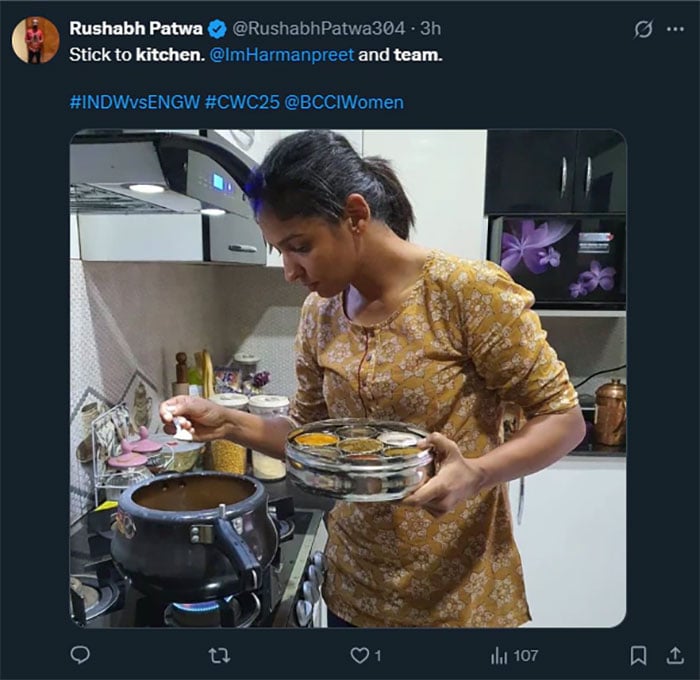Click the Grok explain-post icon
Screen dimensions: 700x680
click(644, 29)
